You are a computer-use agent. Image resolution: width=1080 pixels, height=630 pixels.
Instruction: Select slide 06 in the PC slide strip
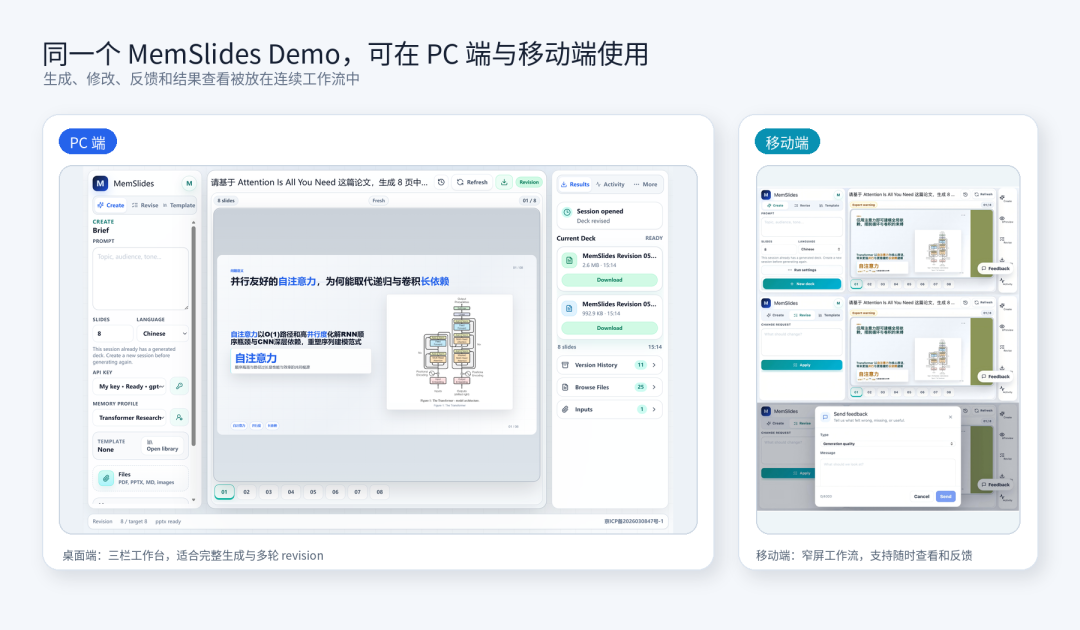point(335,492)
